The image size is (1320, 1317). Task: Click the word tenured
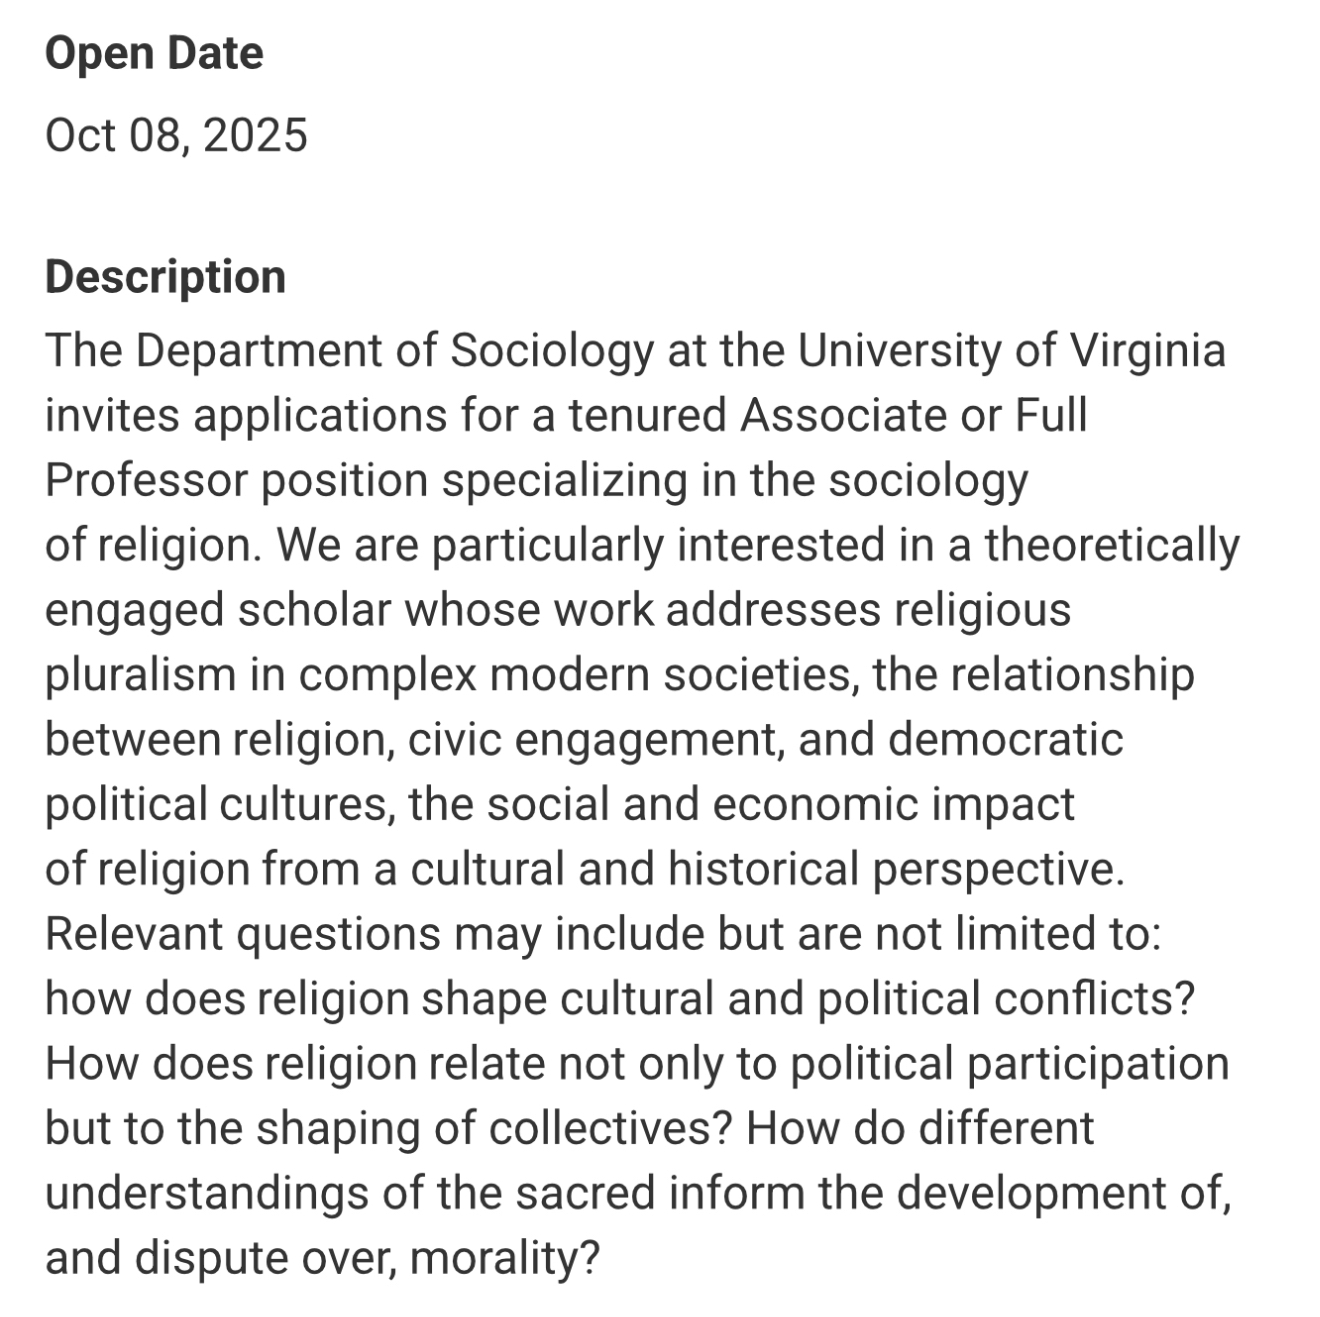(648, 415)
